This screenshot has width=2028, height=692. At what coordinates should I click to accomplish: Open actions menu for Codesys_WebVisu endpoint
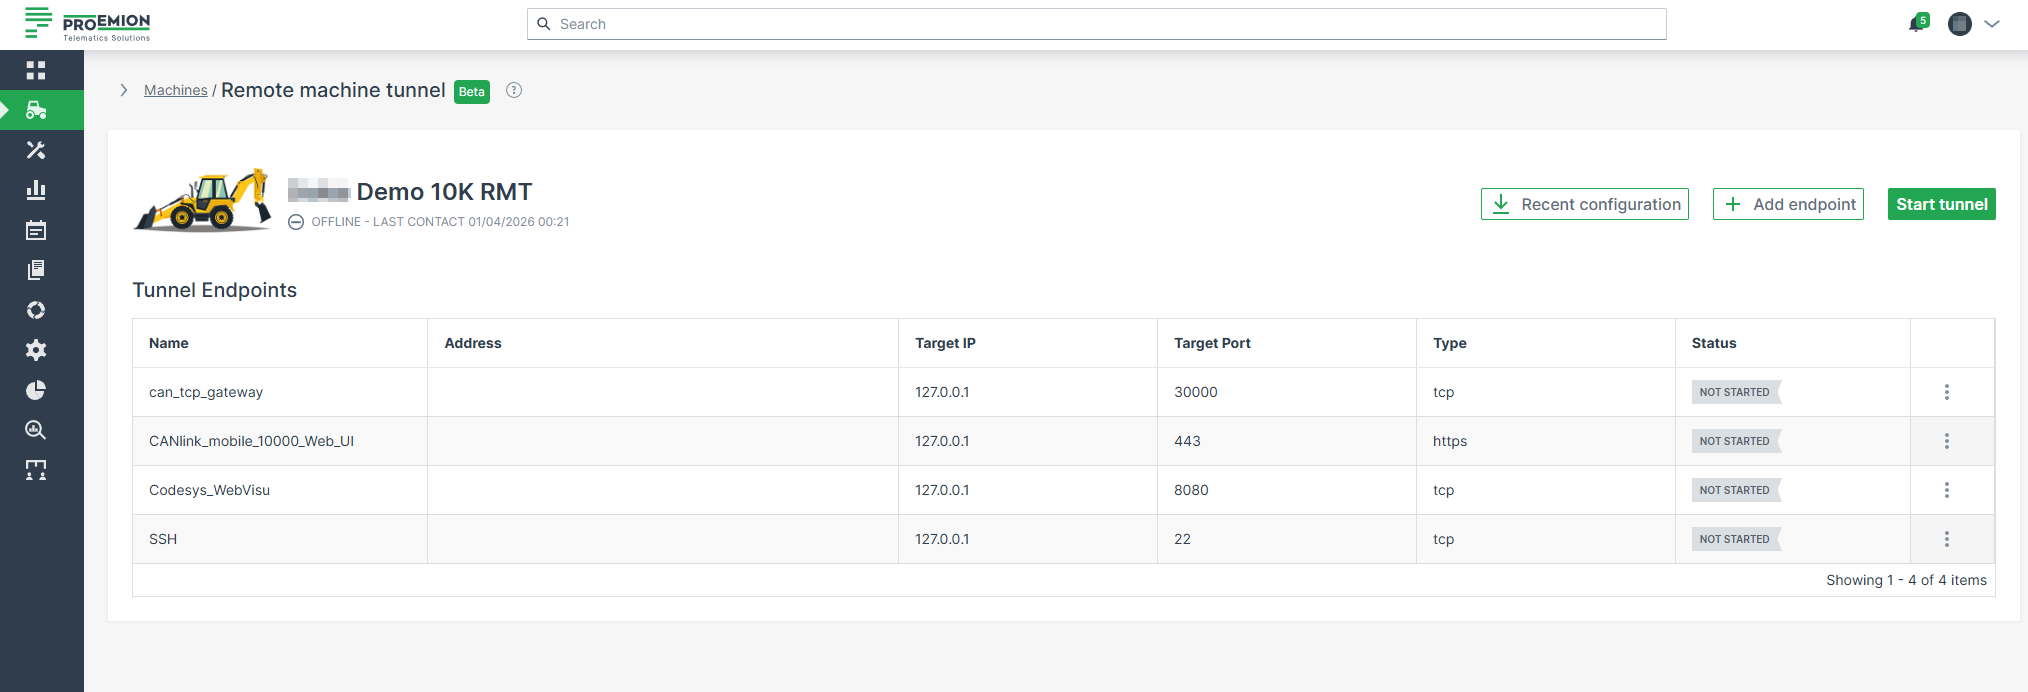(x=1946, y=490)
